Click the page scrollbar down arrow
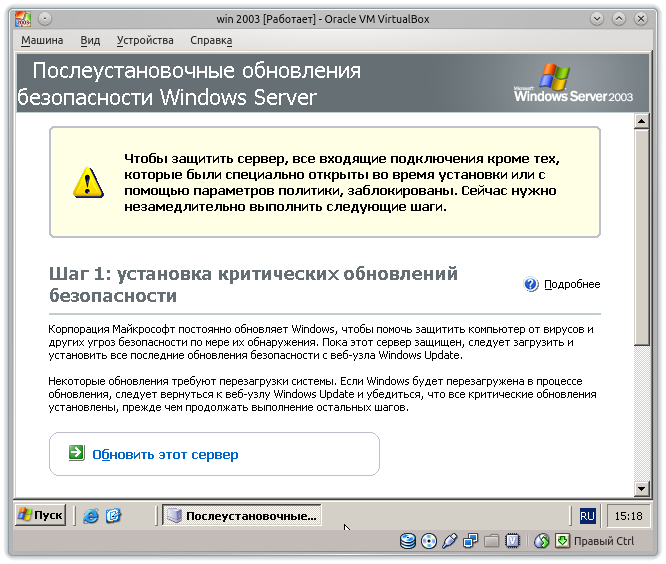 tap(641, 488)
